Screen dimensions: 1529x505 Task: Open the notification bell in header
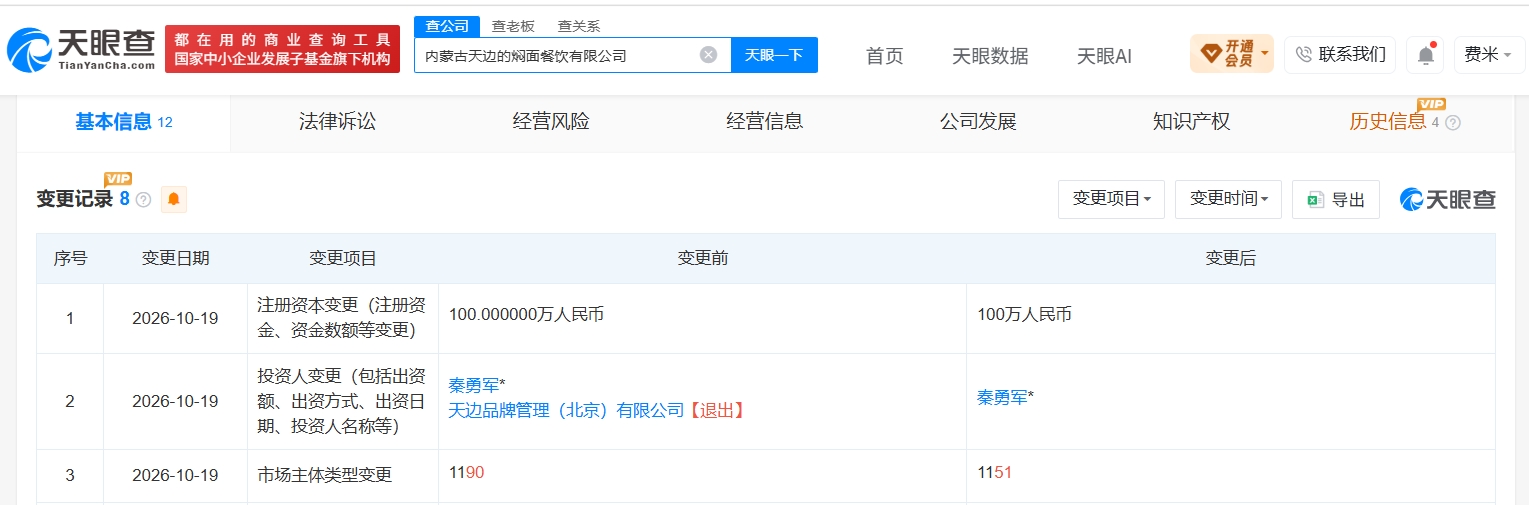1425,55
